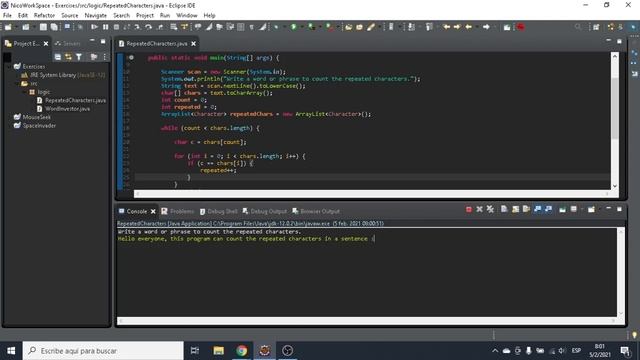640x360 pixels.
Task: Open the Quick Access search magnifier
Action: [x=578, y=27]
